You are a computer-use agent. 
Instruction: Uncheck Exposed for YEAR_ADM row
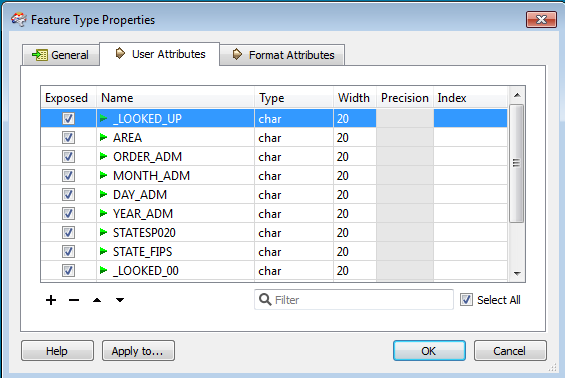click(68, 213)
